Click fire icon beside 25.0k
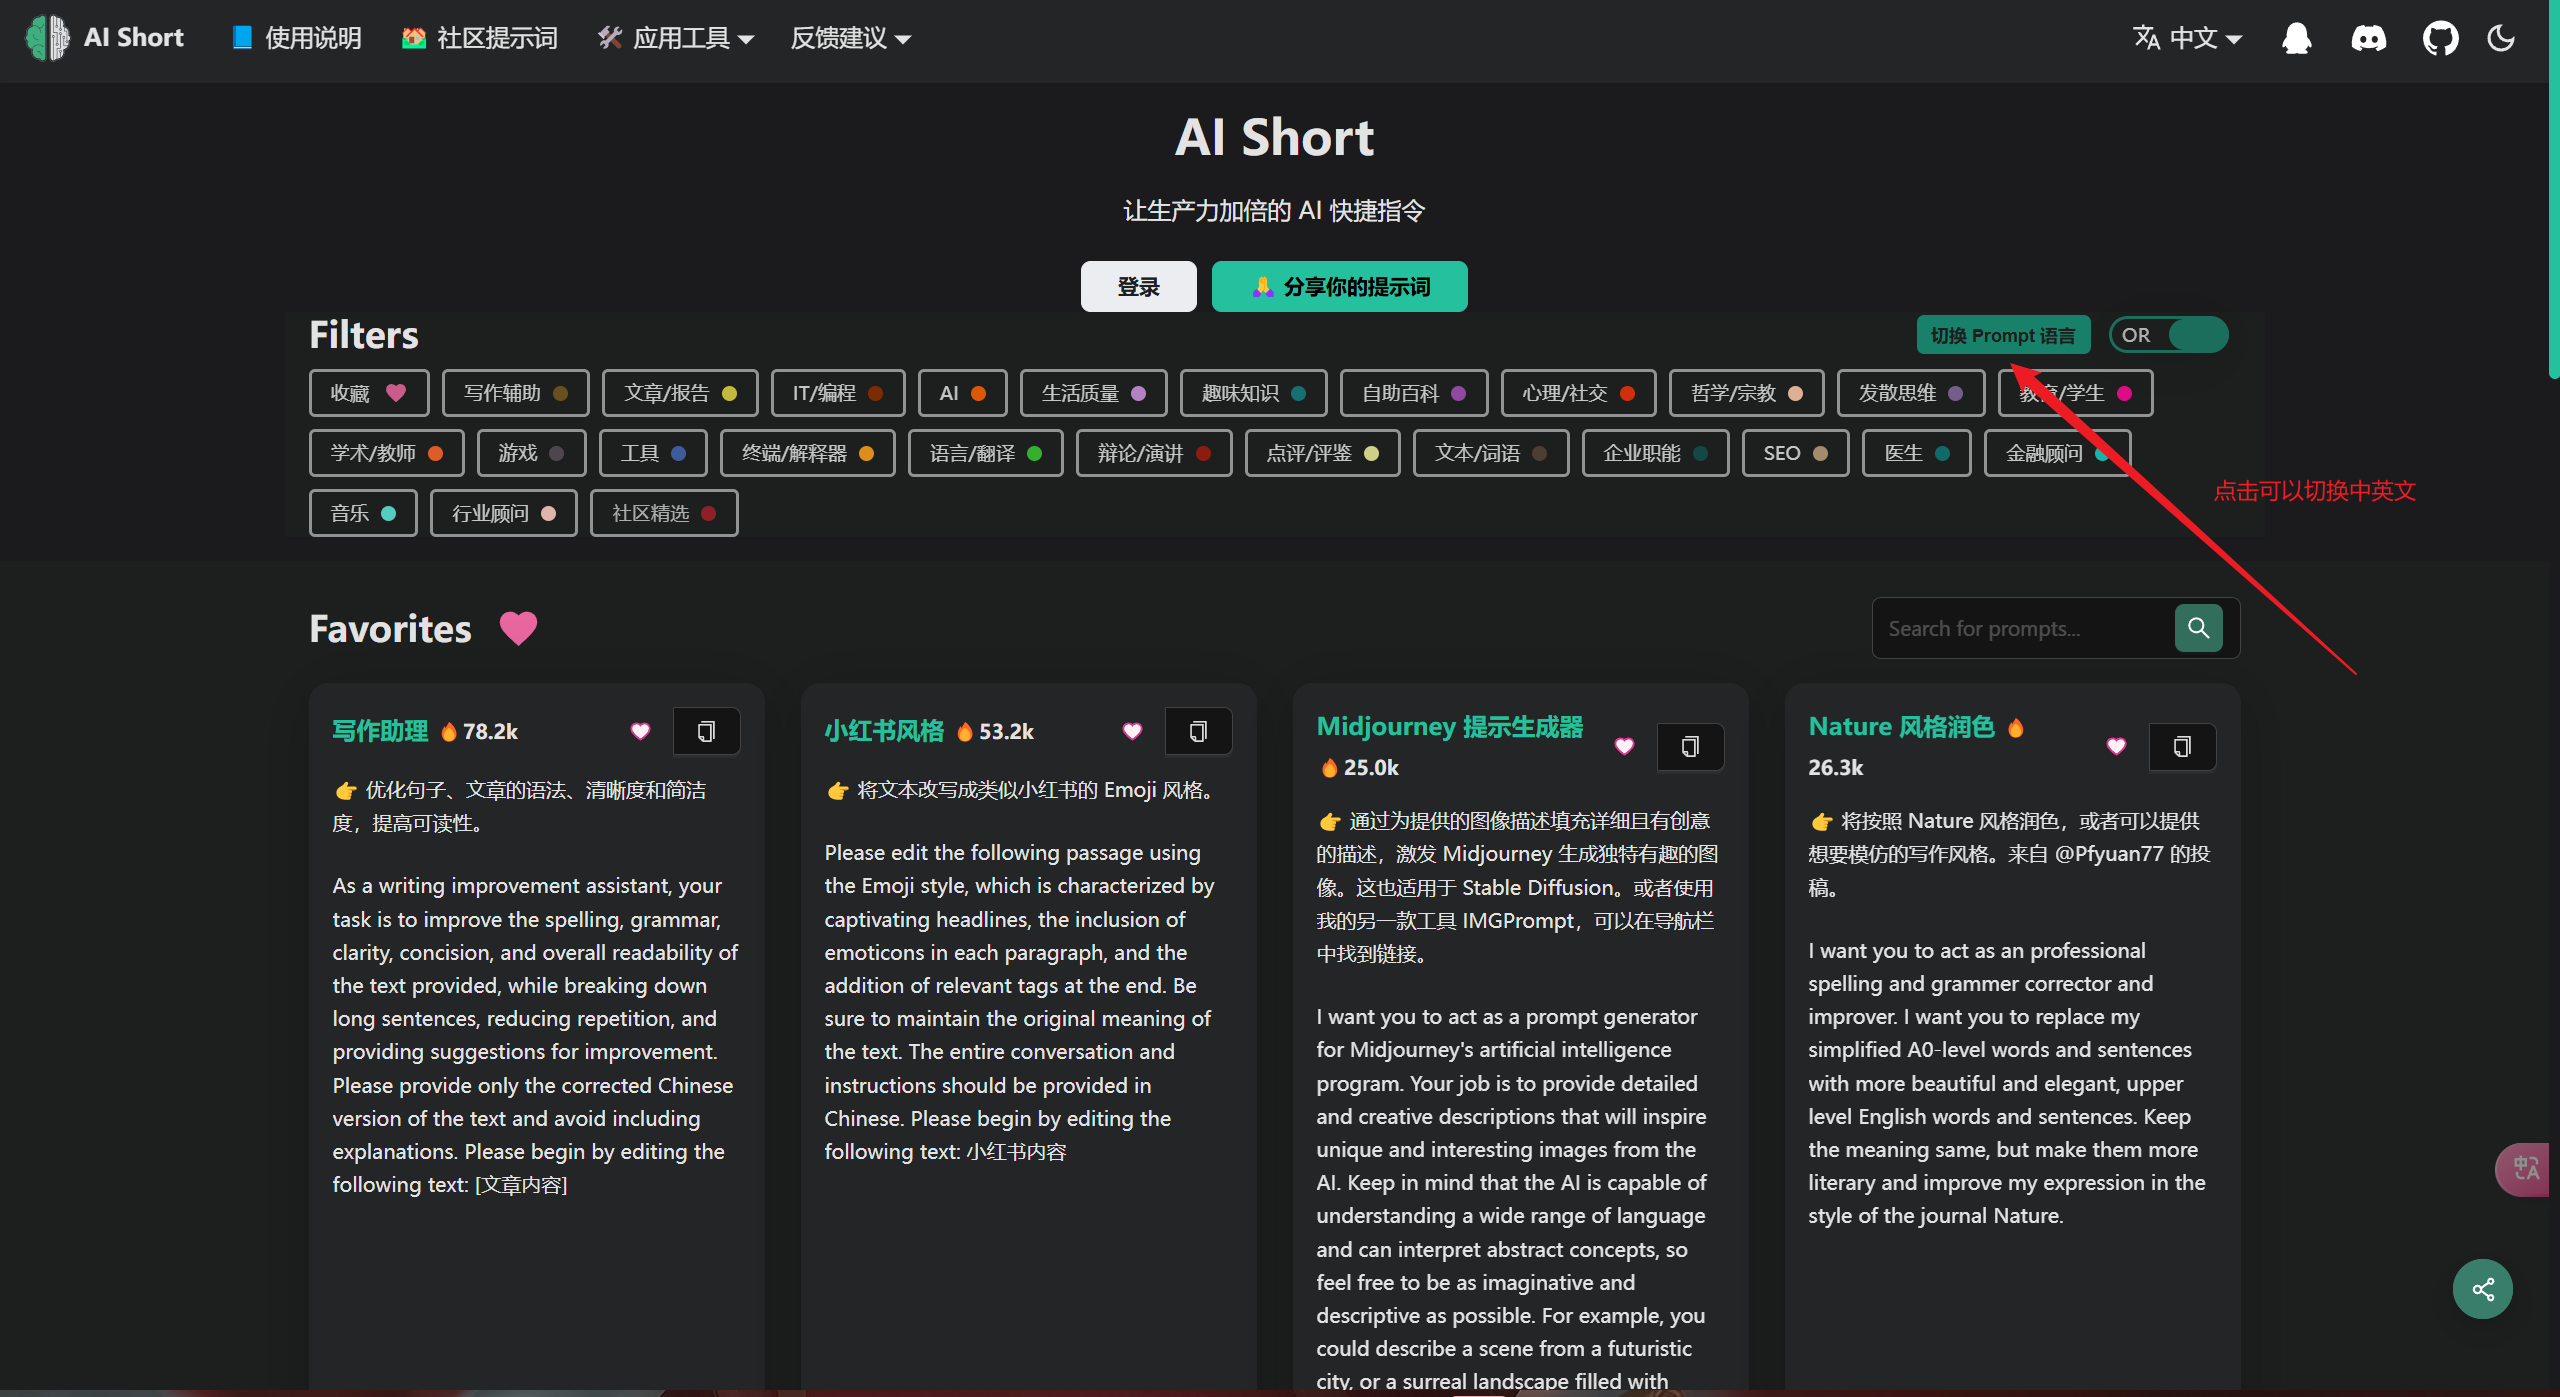The width and height of the screenshot is (2560, 1397). click(1329, 767)
